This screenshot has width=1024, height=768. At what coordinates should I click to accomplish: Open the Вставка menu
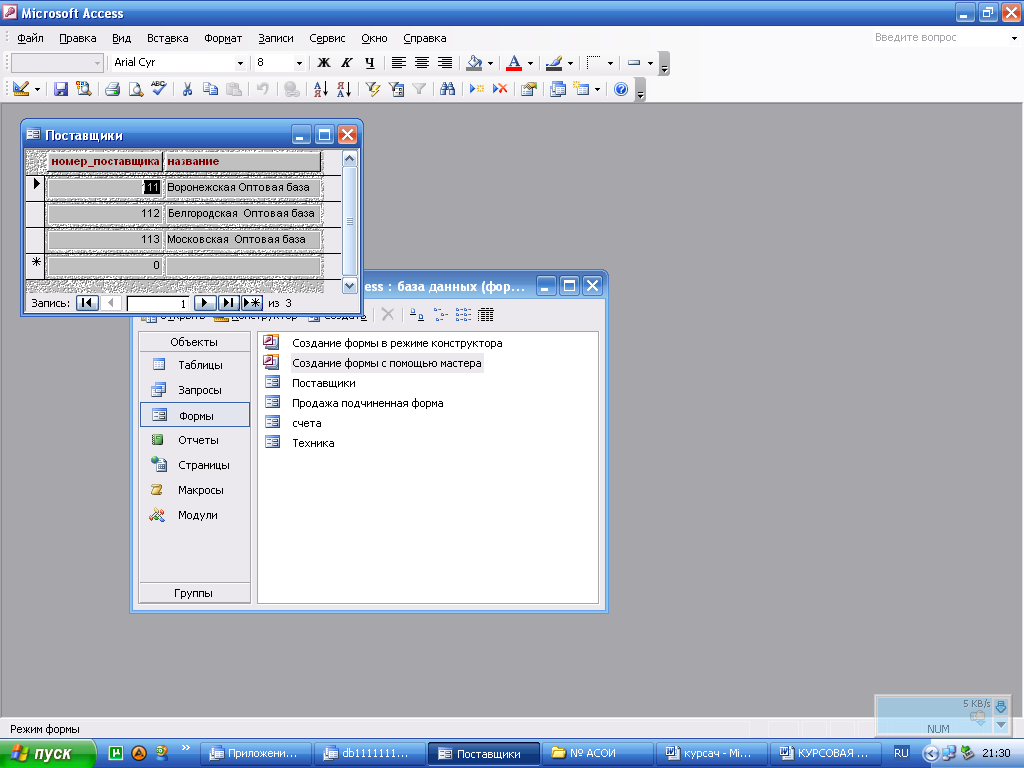[x=167, y=39]
